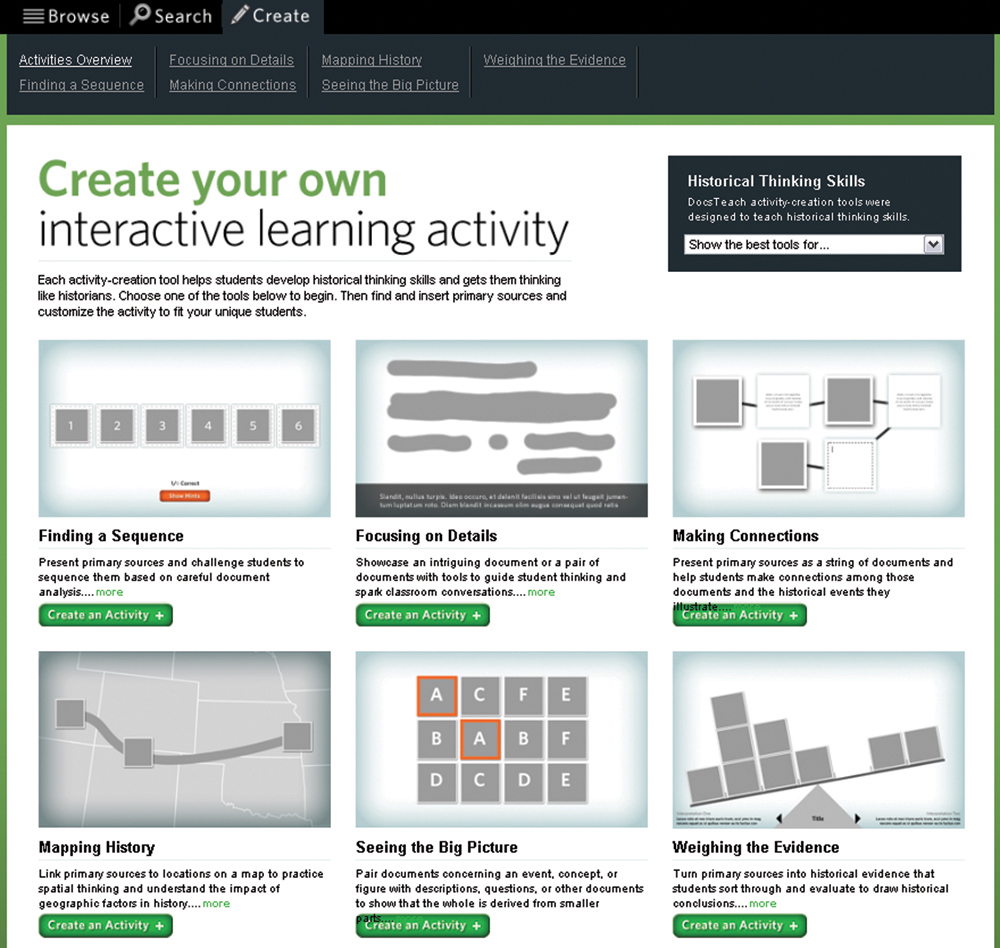Click the Finding a Sequence thumbnail image

184,428
